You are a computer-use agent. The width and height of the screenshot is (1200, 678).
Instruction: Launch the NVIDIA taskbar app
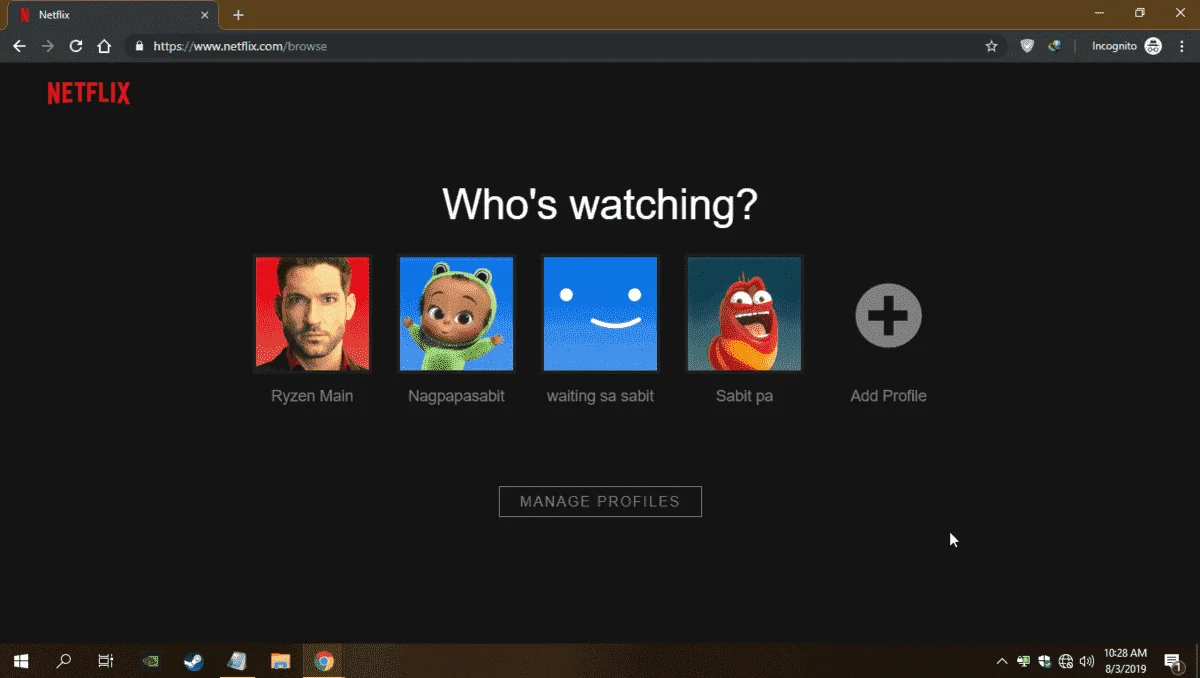pos(151,661)
